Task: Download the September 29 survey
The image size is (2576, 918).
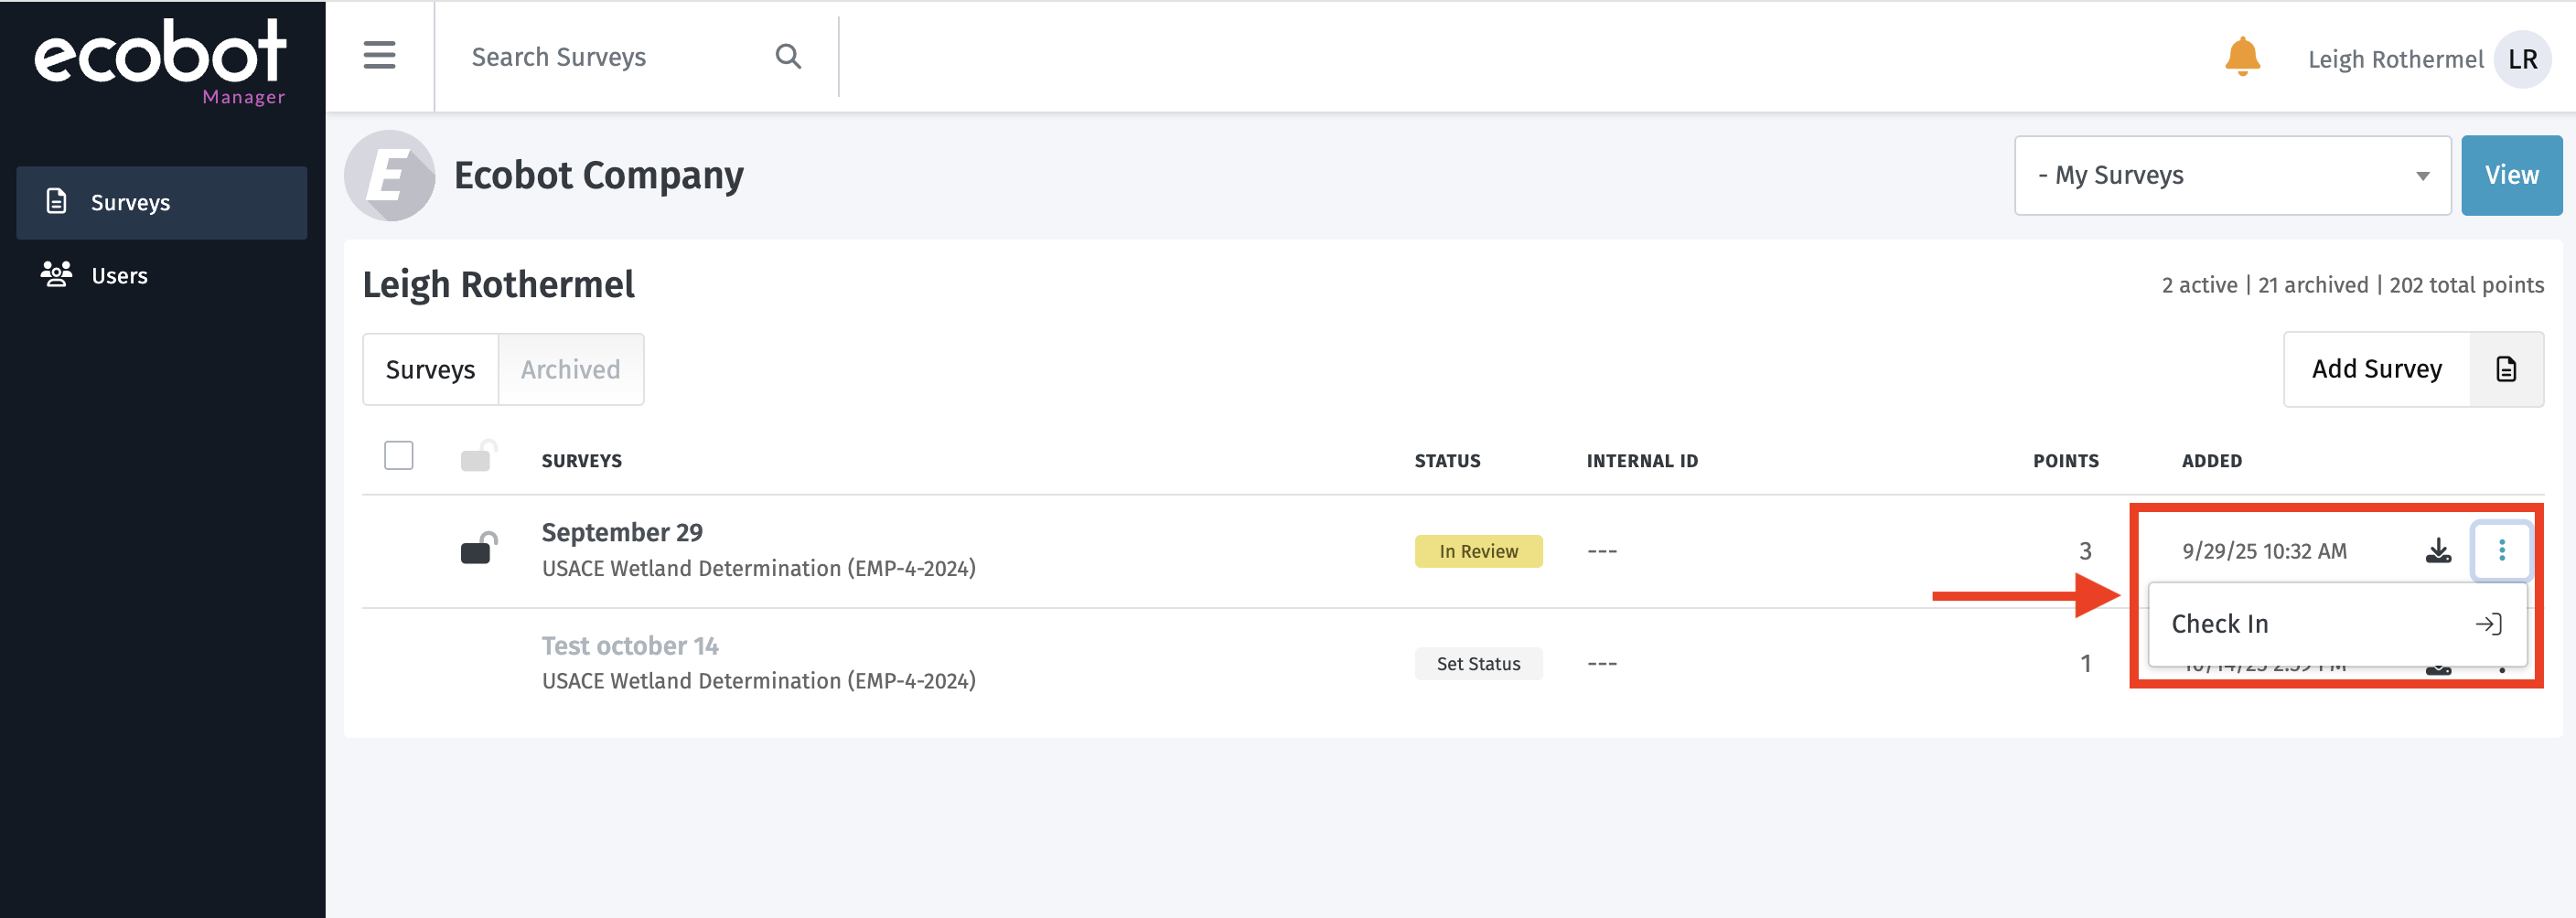Action: (2438, 551)
